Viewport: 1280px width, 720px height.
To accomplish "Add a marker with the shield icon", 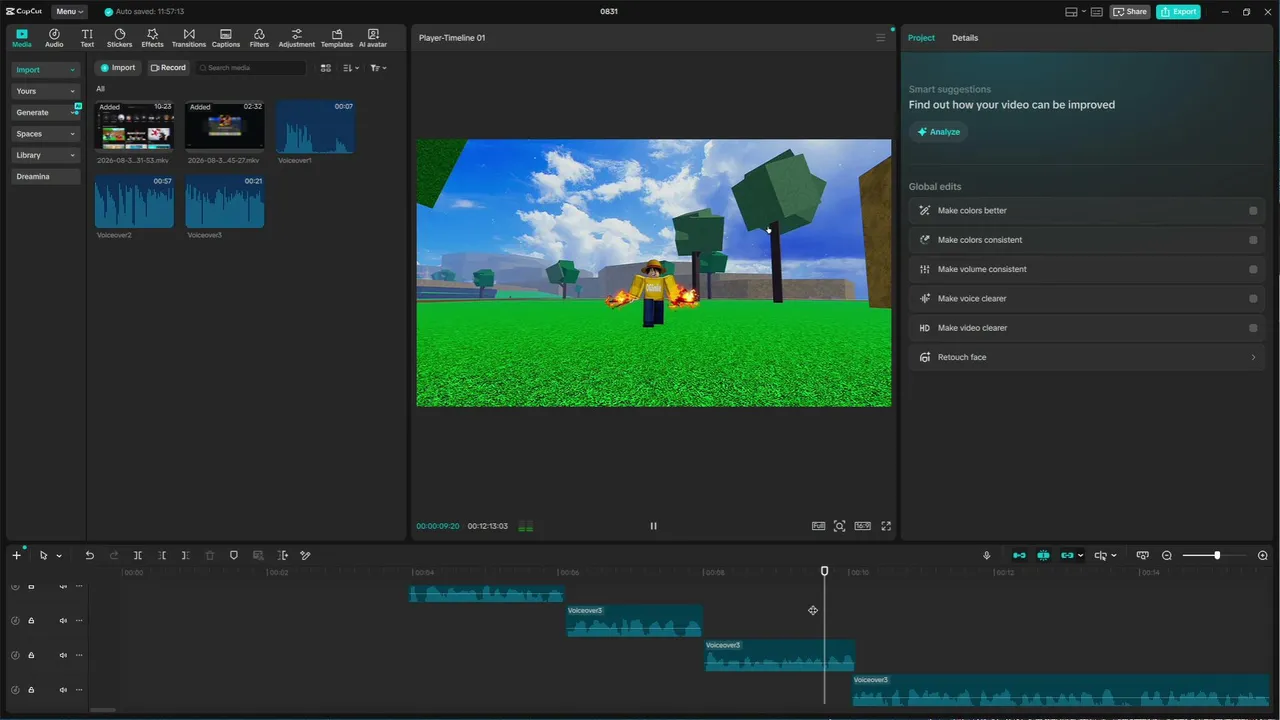I will pyautogui.click(x=234, y=555).
